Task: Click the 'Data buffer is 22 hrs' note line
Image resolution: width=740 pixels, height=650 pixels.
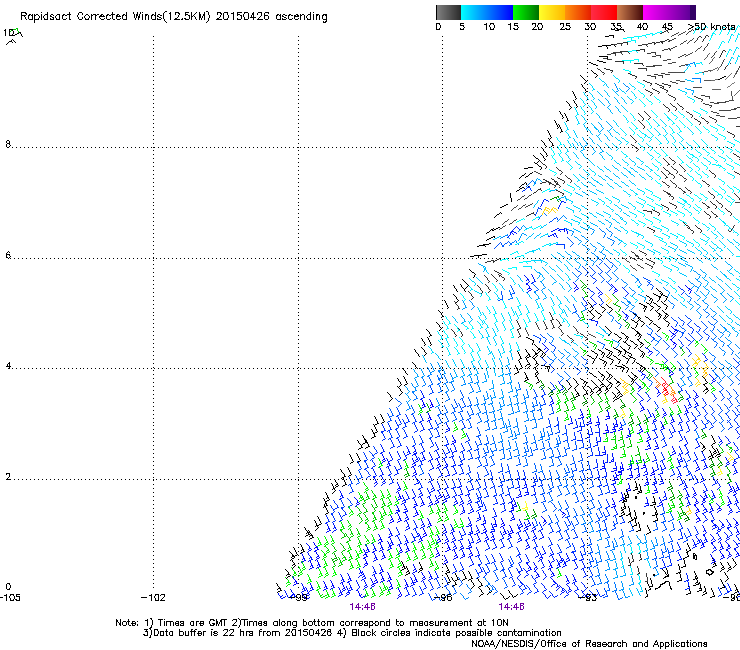Action: click(x=352, y=633)
